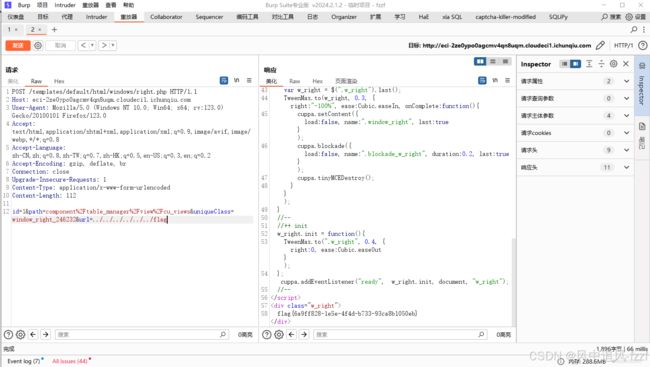Viewport: 650px width, 367px height.
Task: Open the xia SQL extension tab
Action: point(452,17)
